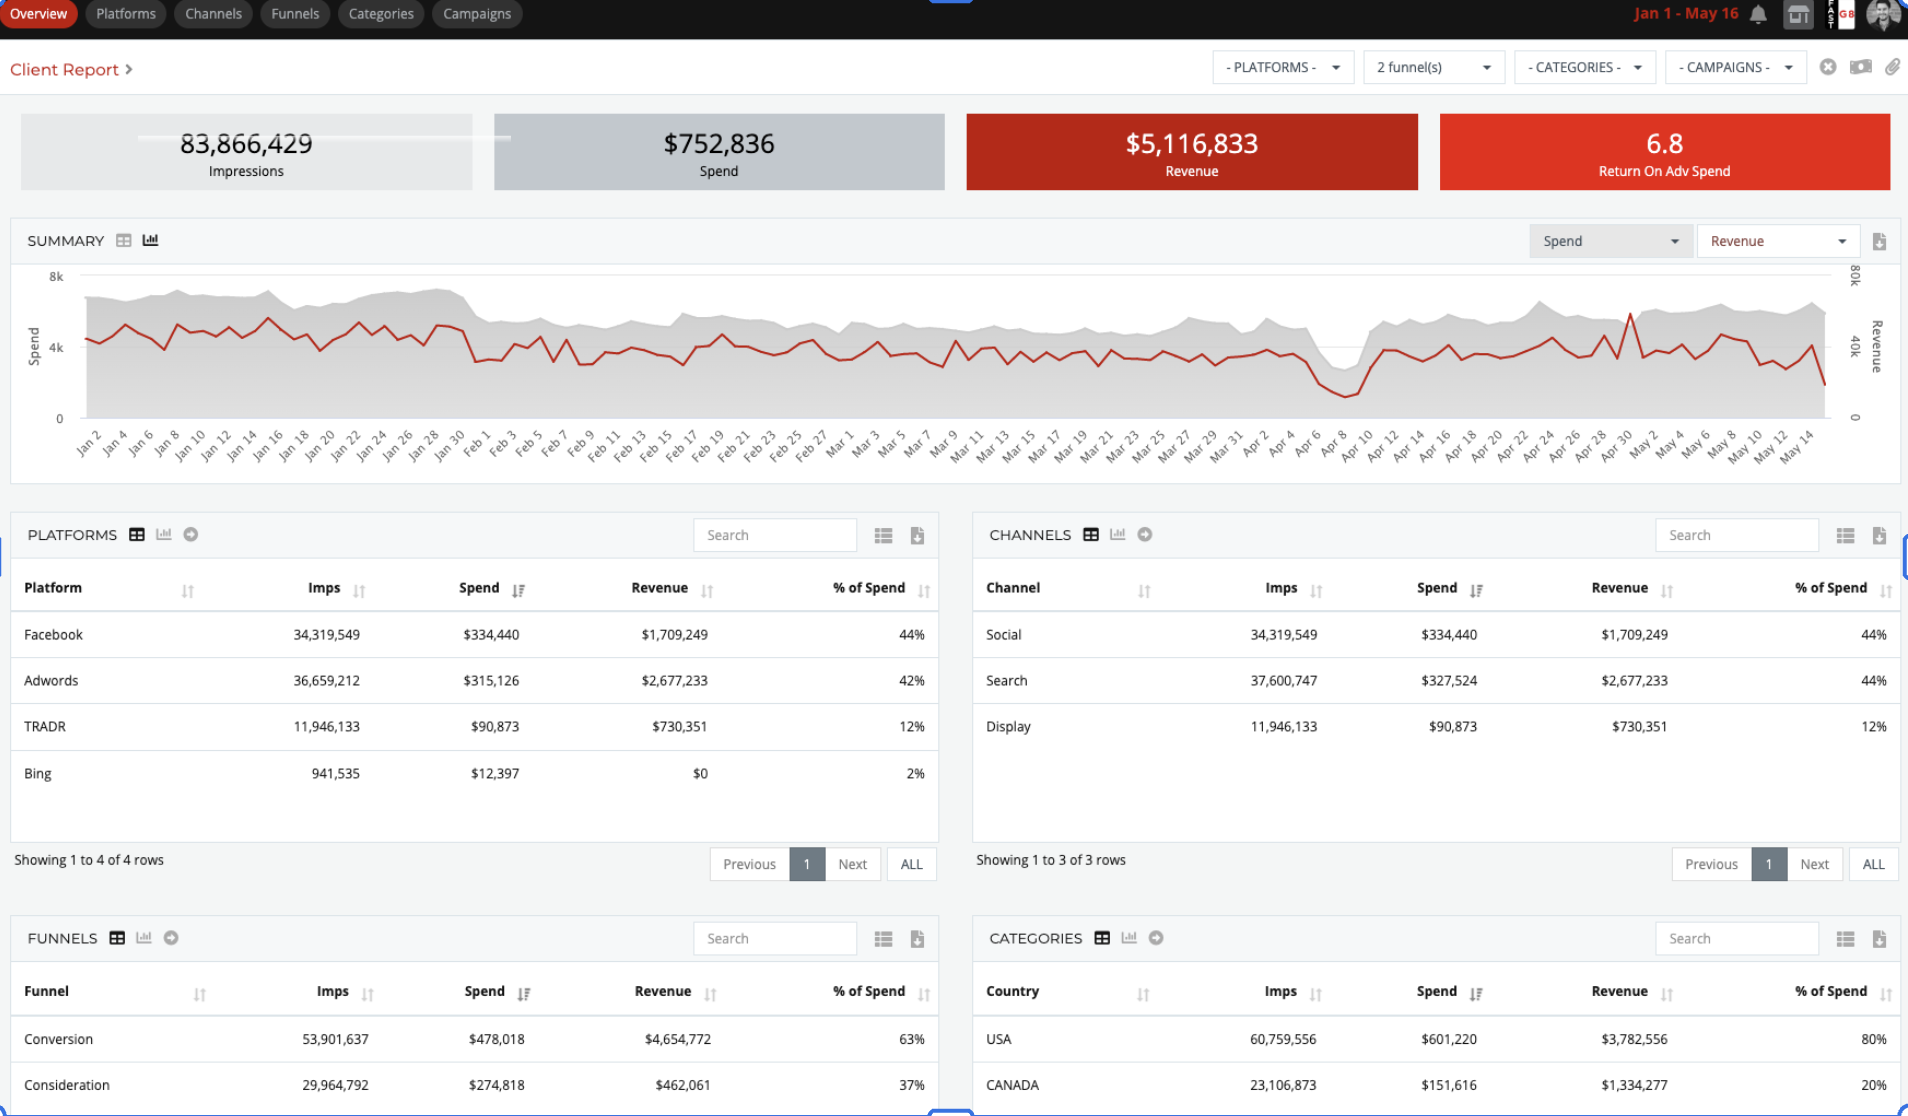Switch Summary to table view icon
The image size is (1908, 1116).
coord(124,240)
